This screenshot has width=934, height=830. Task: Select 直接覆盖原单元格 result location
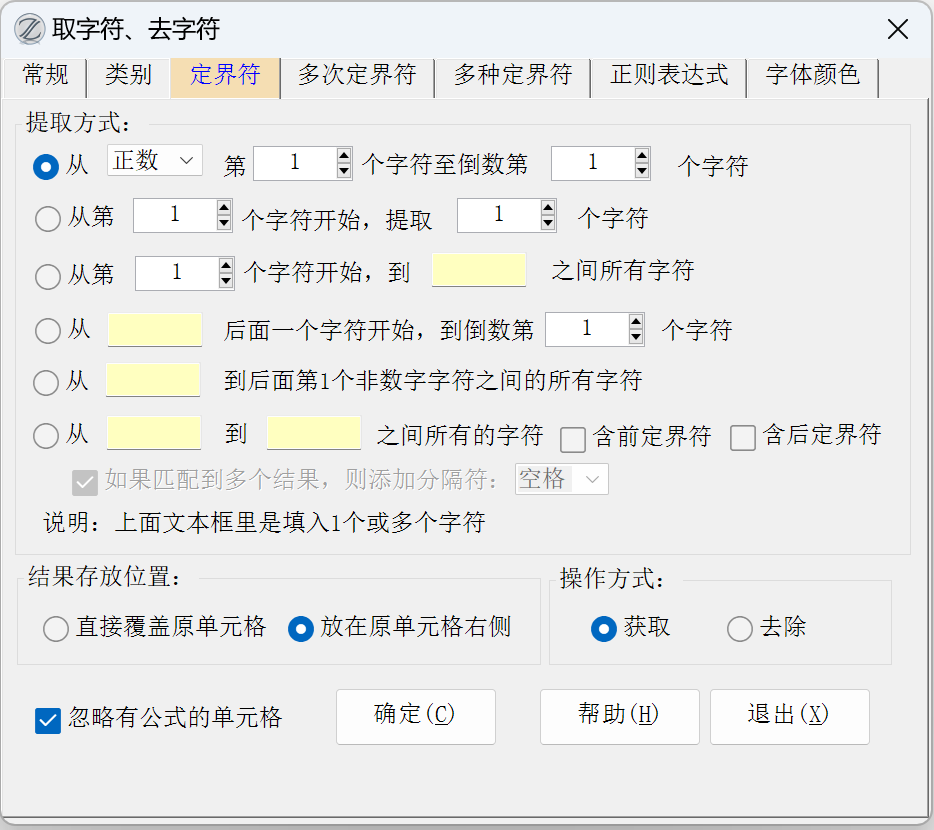(56, 629)
